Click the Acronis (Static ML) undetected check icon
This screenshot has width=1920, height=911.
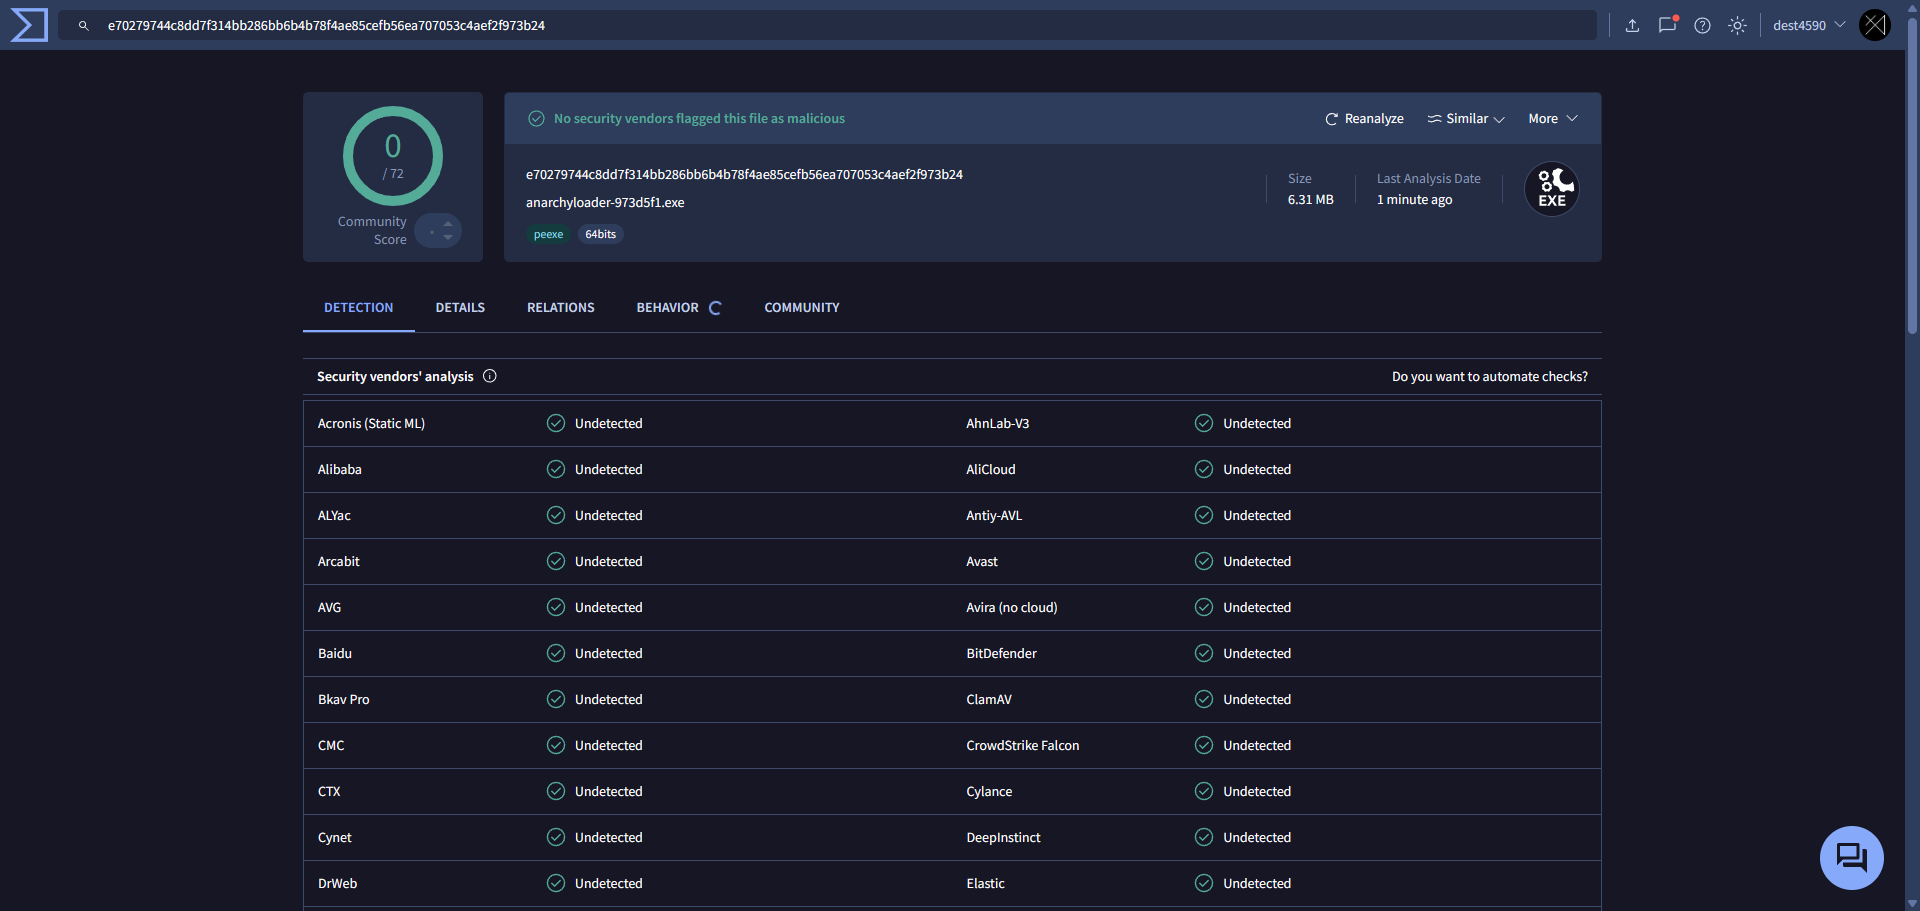click(x=556, y=423)
